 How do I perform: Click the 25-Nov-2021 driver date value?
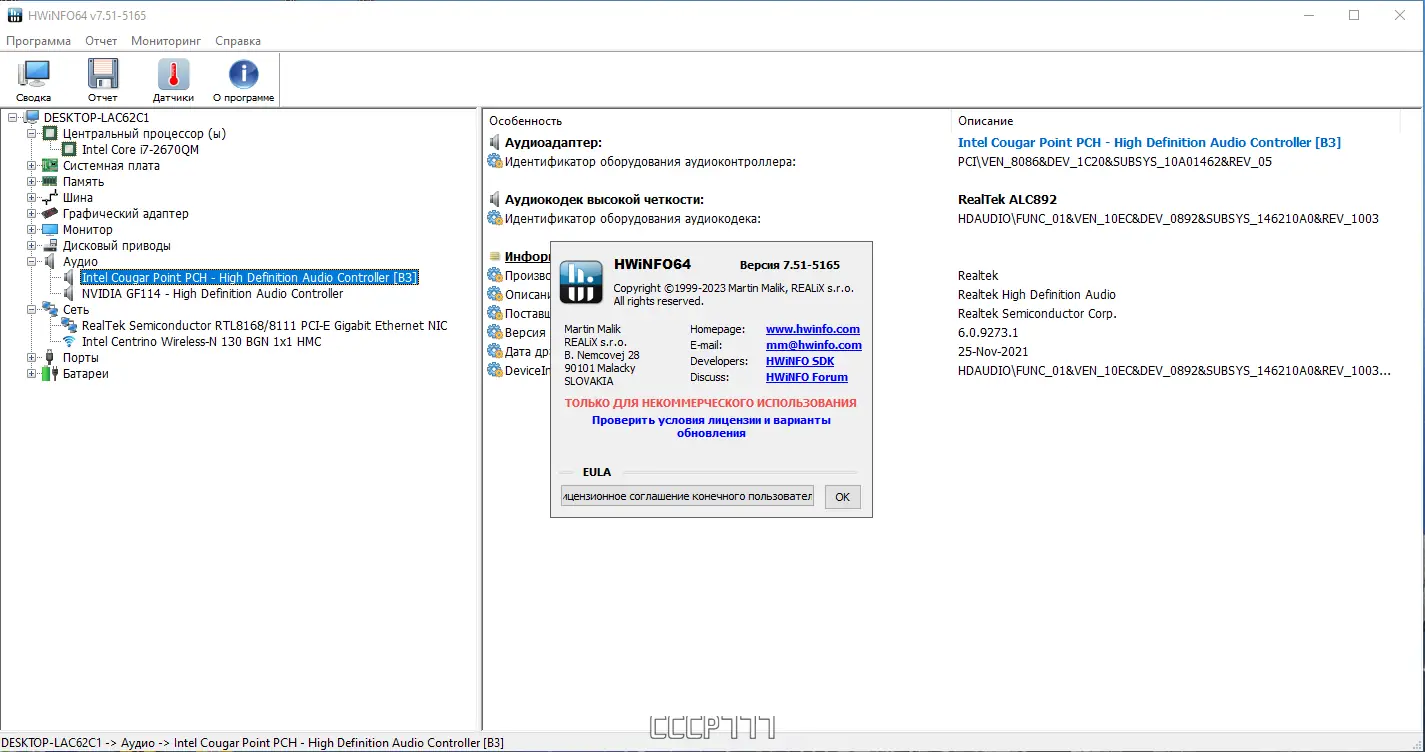point(993,352)
